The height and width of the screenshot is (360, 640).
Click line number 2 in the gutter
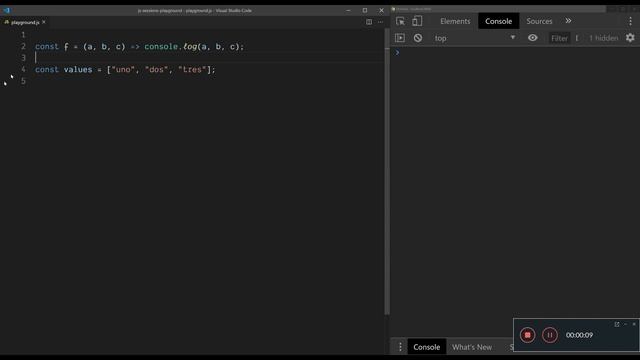tap(23, 47)
